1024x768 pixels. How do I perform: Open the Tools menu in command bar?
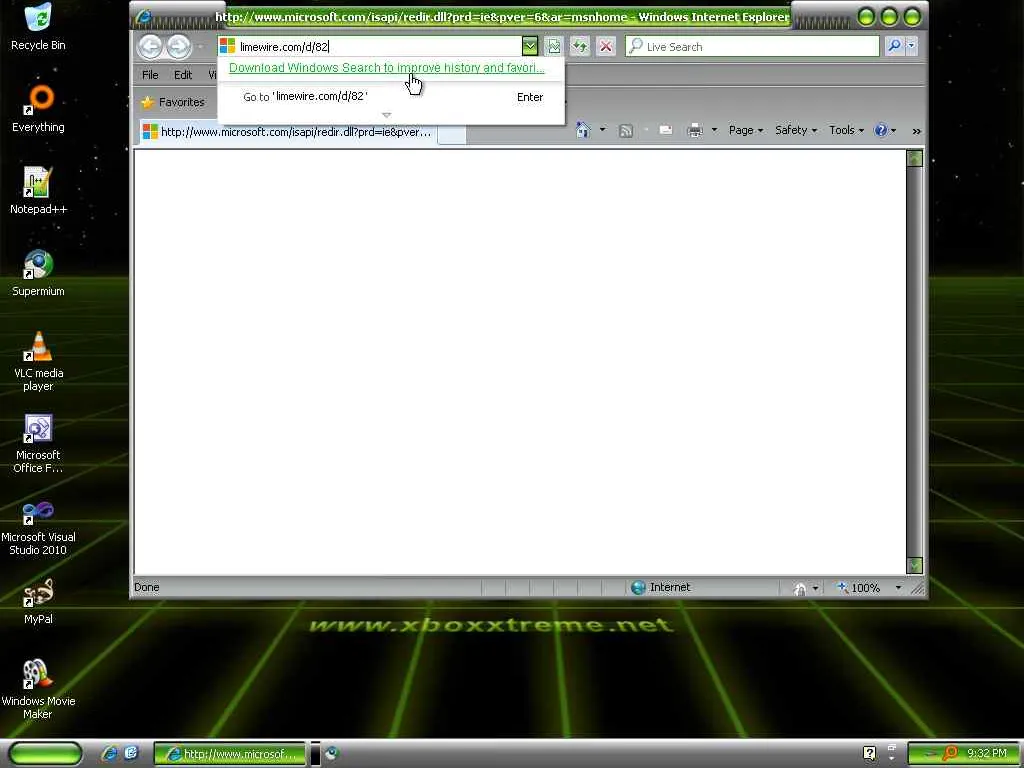pyautogui.click(x=846, y=130)
